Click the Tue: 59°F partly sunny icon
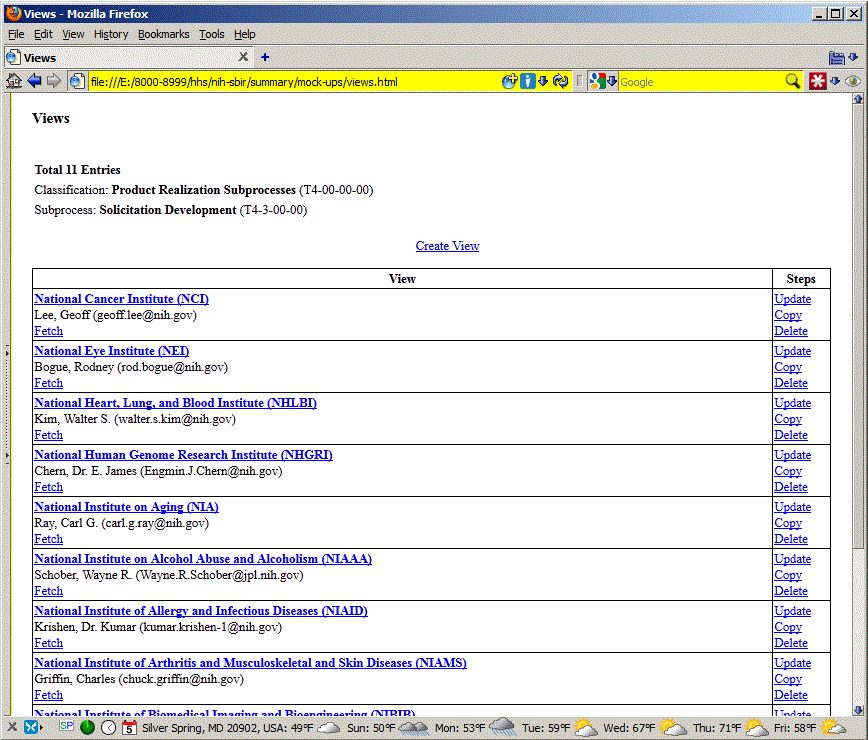This screenshot has height=740, width=868. pos(586,727)
